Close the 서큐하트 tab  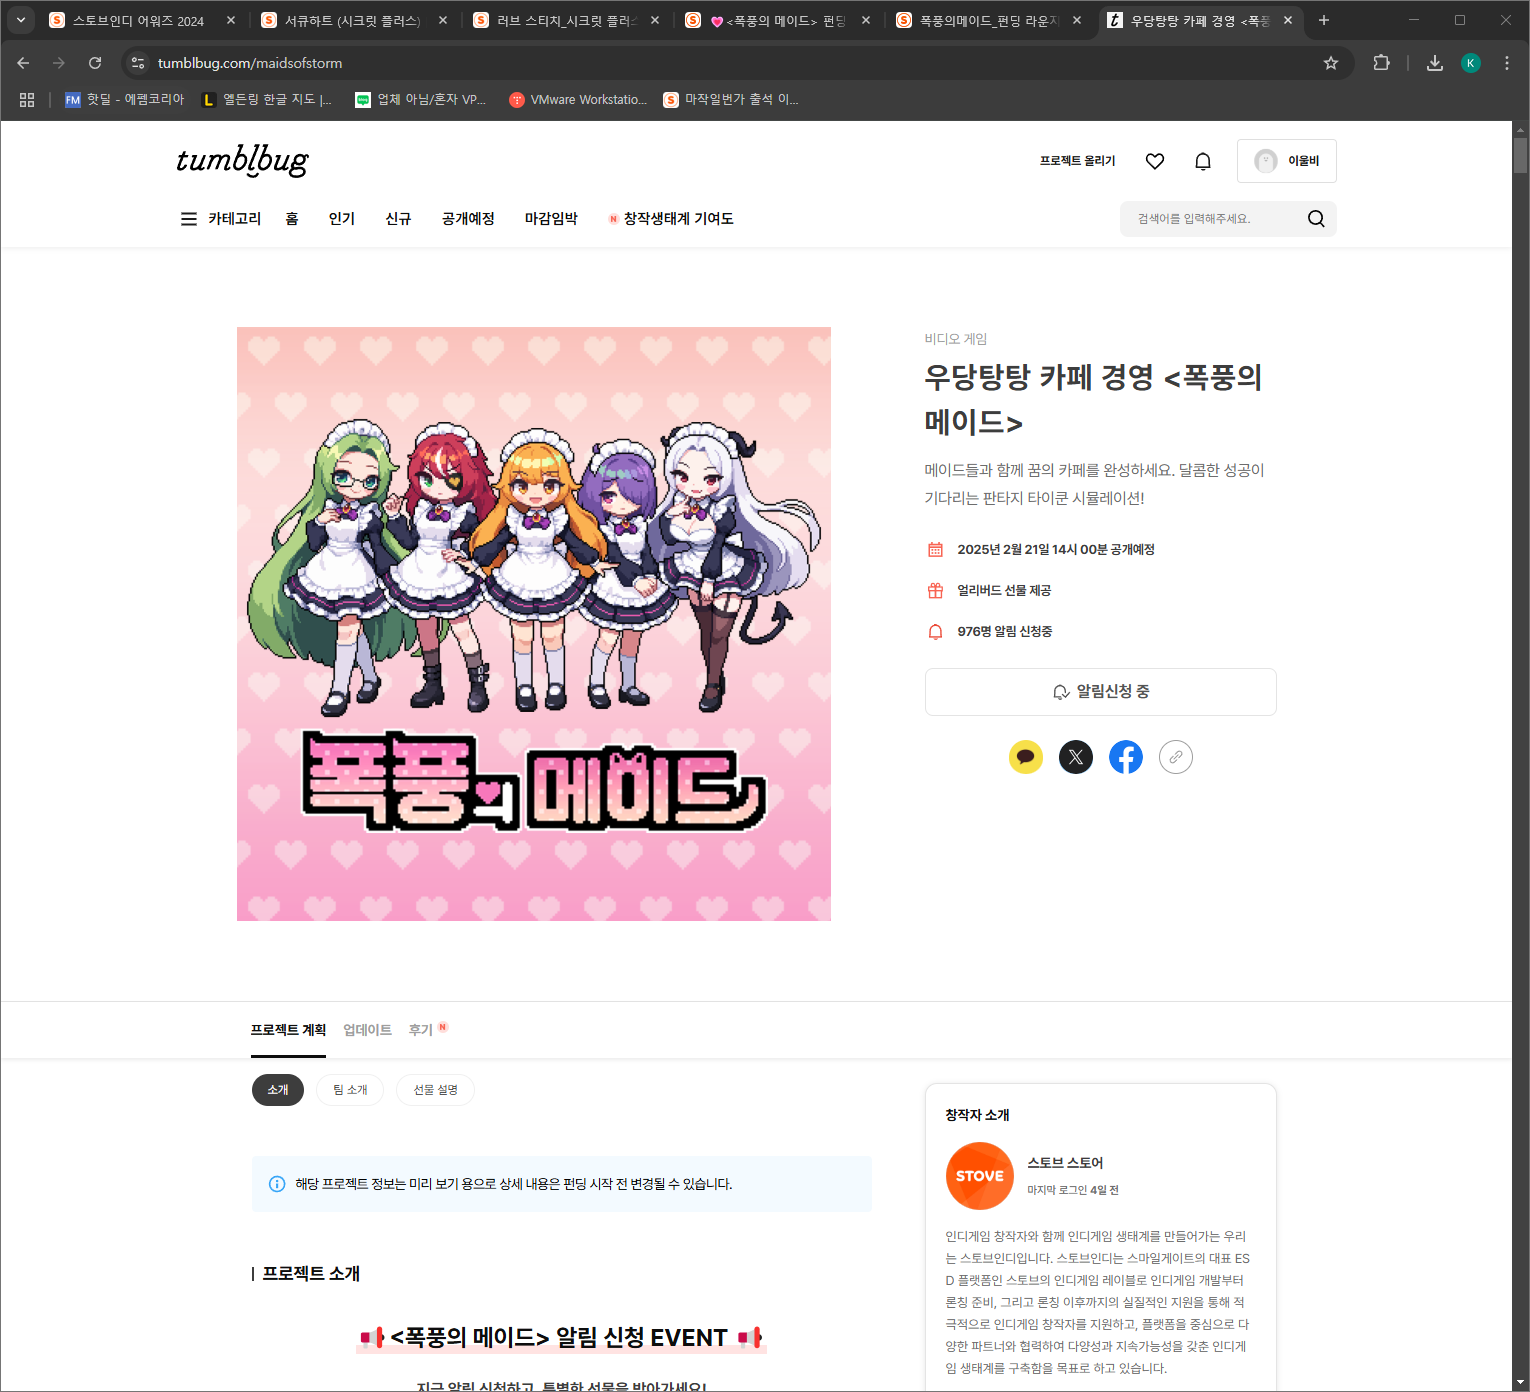click(x=443, y=20)
